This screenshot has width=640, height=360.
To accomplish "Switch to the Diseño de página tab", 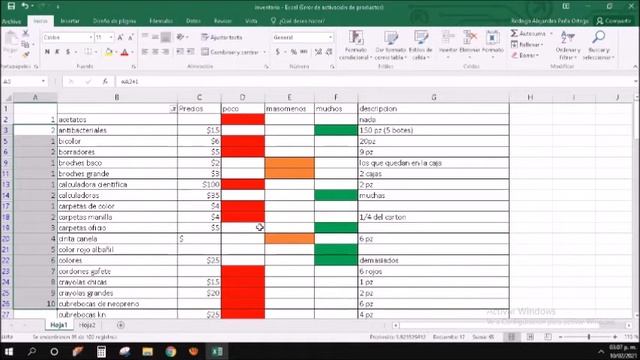I will click(x=114, y=21).
